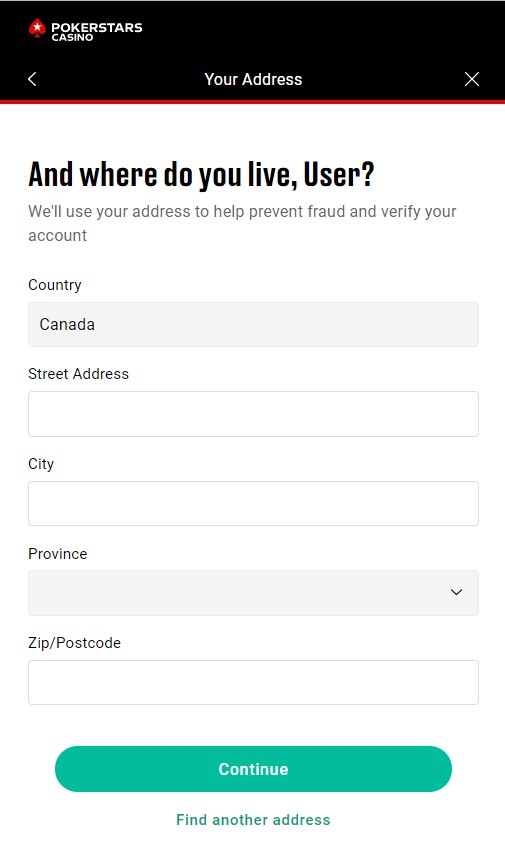The width and height of the screenshot is (505, 862).
Task: Focus the Zip/Postcode input field
Action: [x=253, y=682]
